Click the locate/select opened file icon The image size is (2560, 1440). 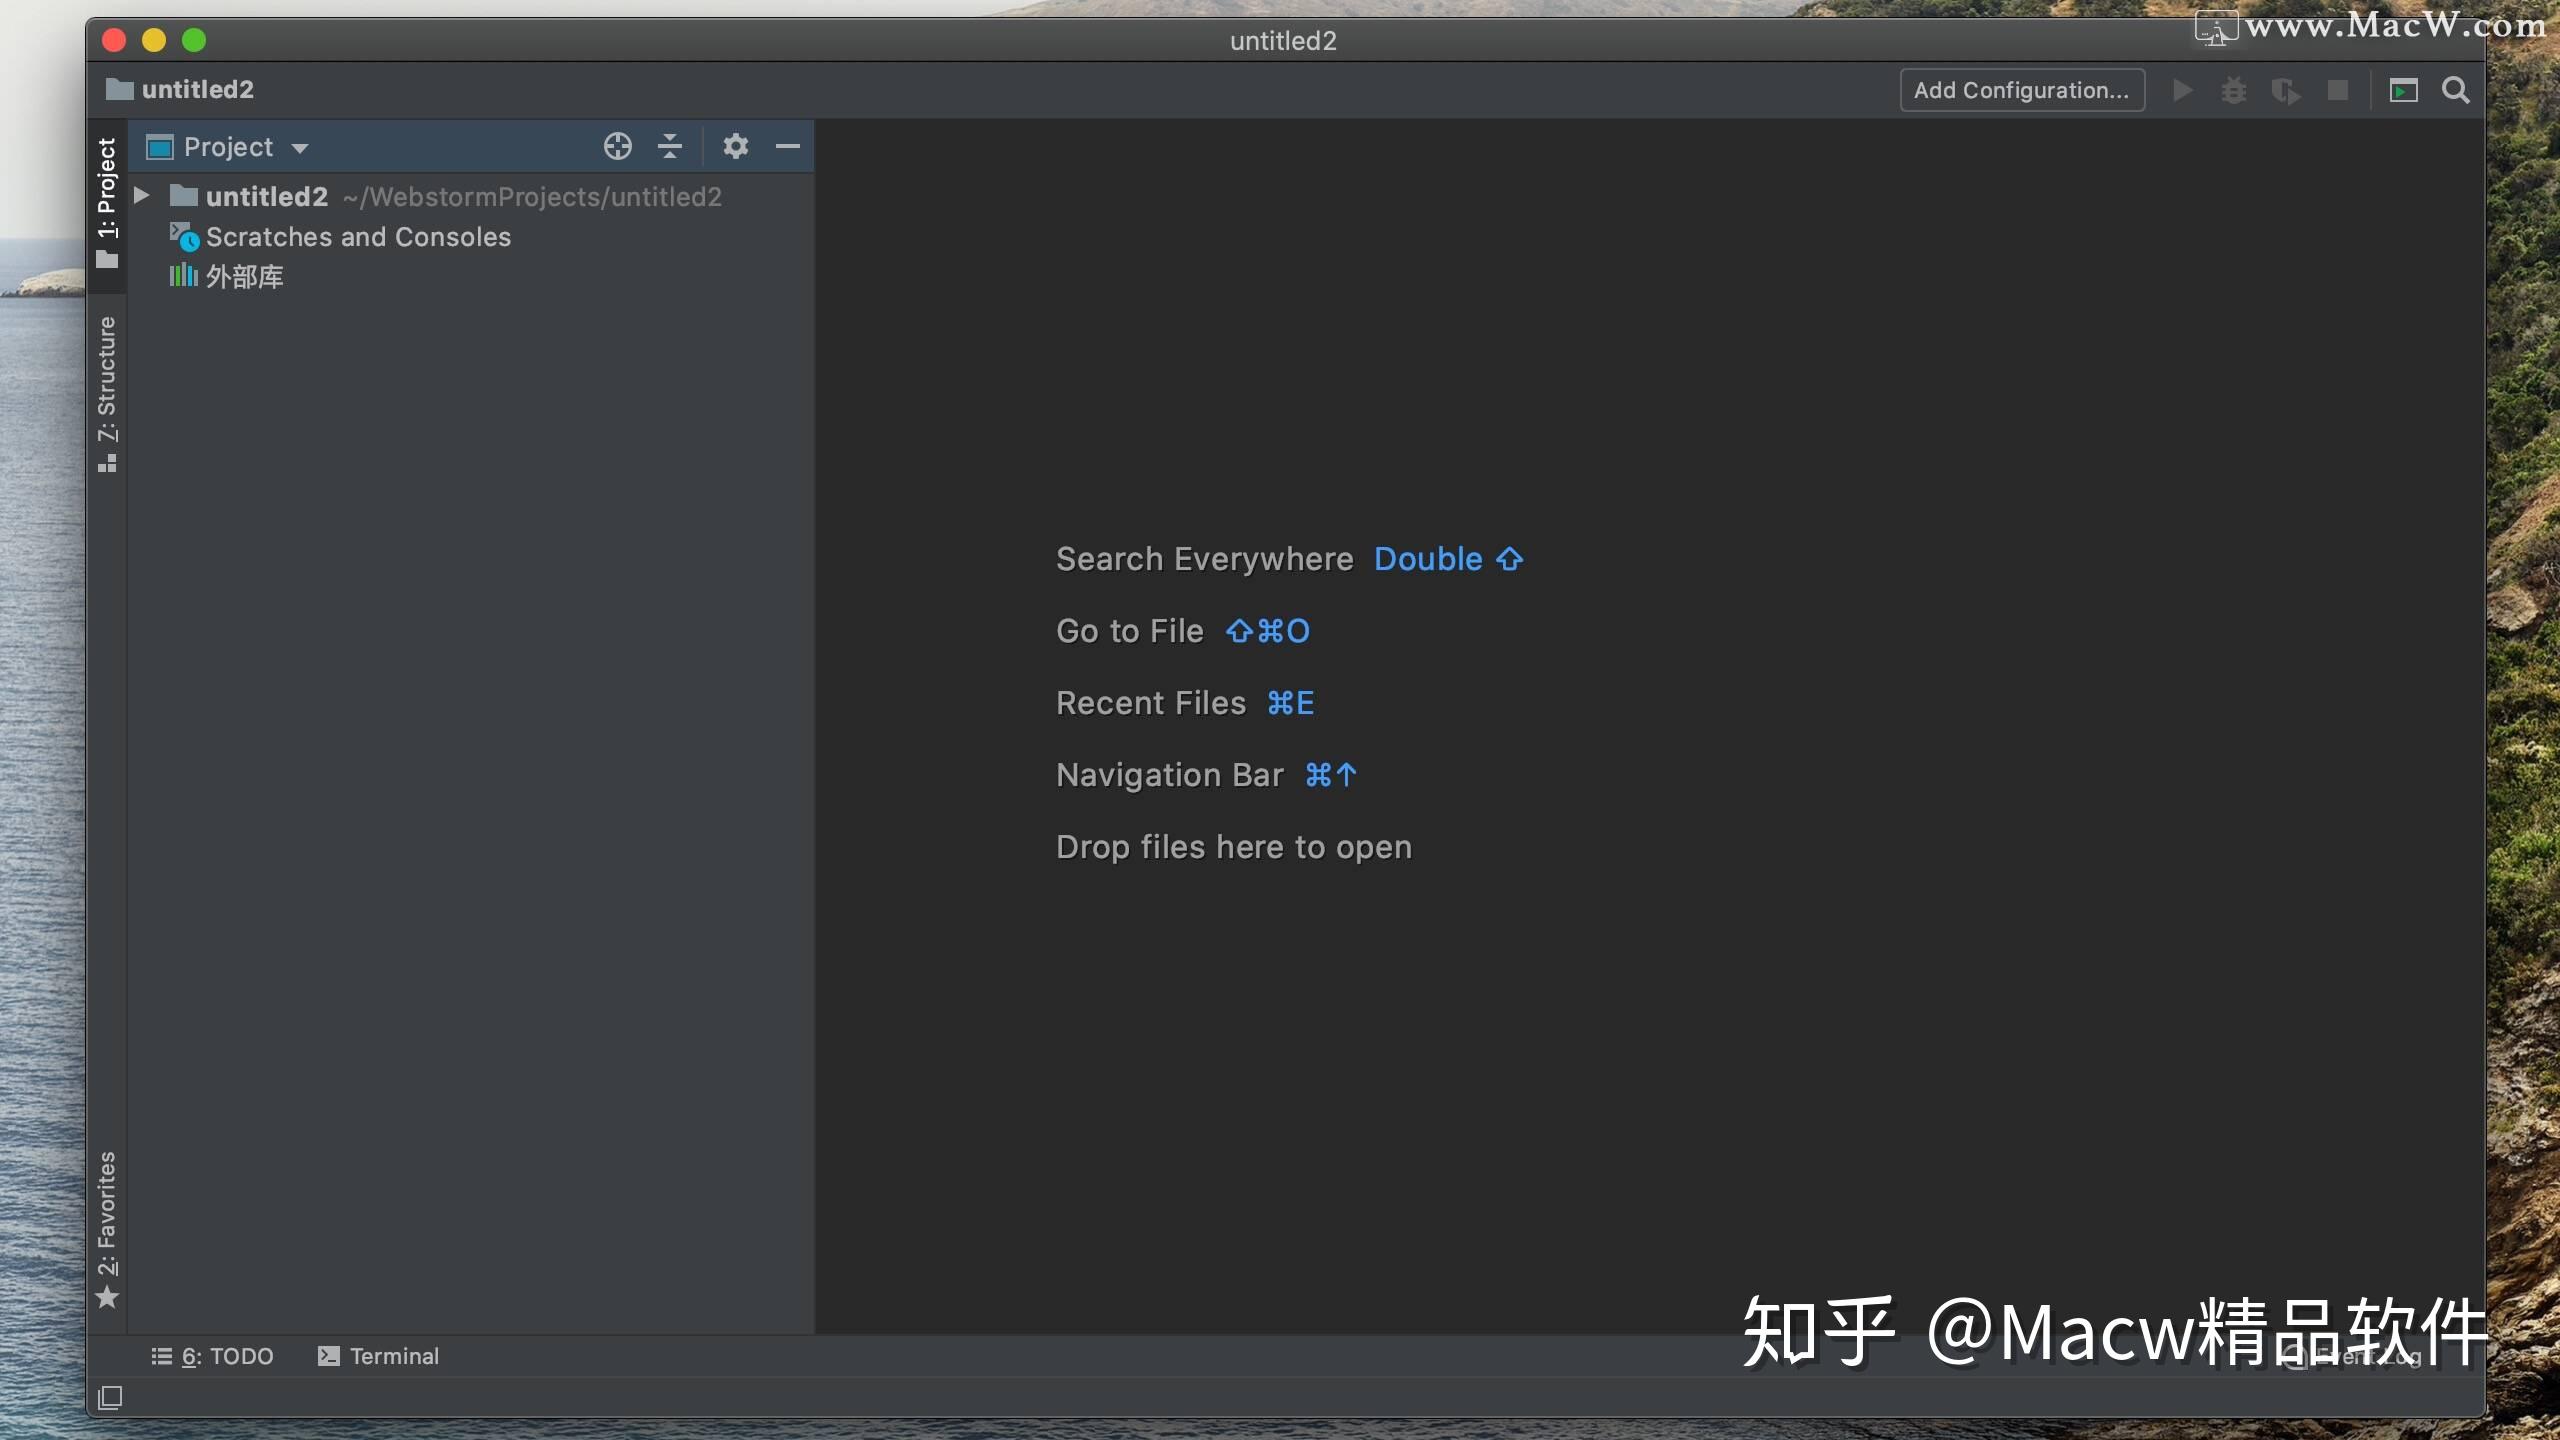[x=618, y=147]
